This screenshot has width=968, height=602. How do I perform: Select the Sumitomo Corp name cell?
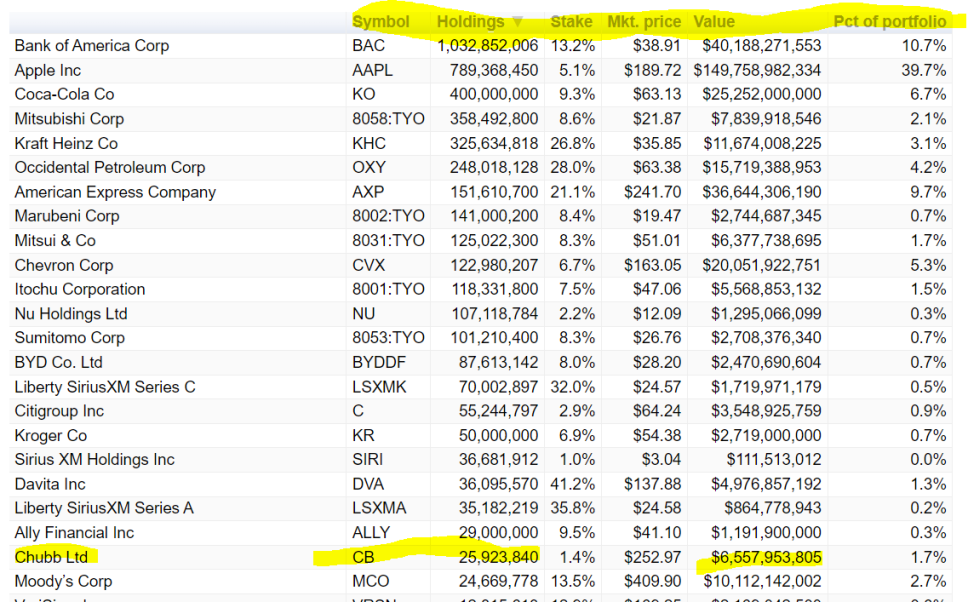tap(70, 338)
